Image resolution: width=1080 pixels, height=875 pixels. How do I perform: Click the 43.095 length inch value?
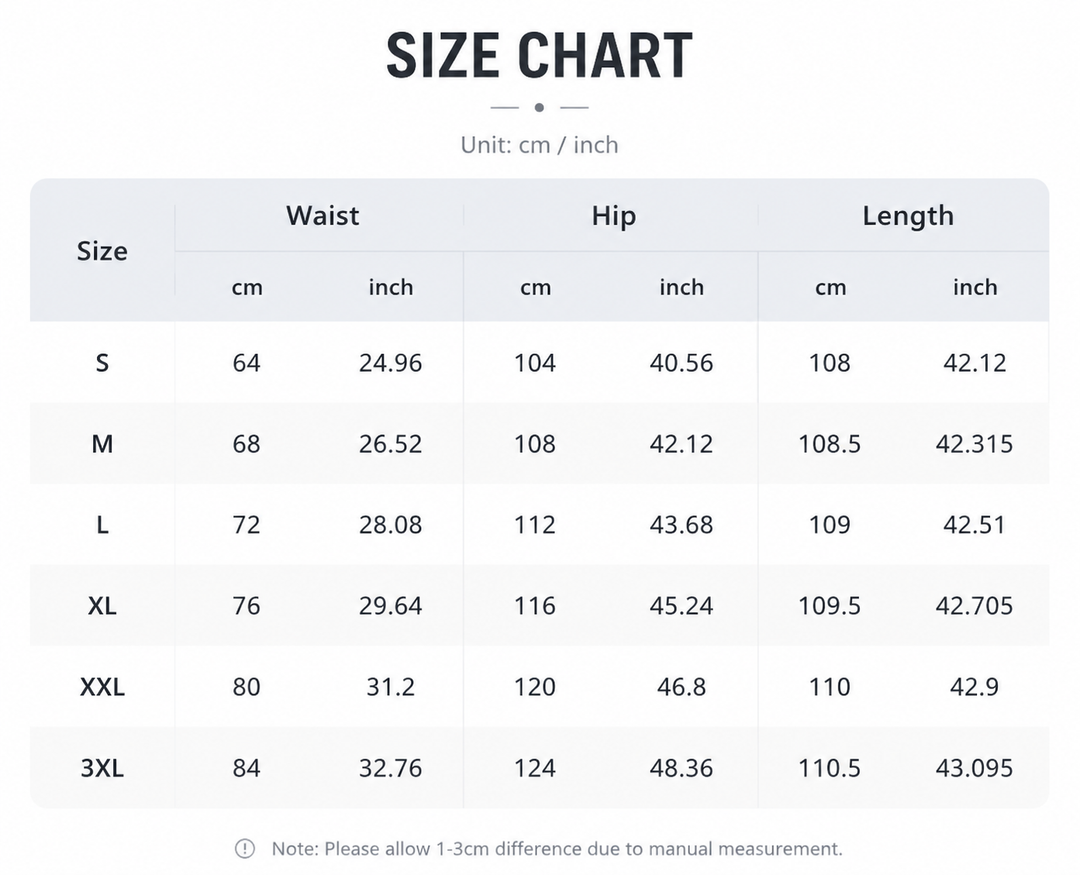pos(974,768)
